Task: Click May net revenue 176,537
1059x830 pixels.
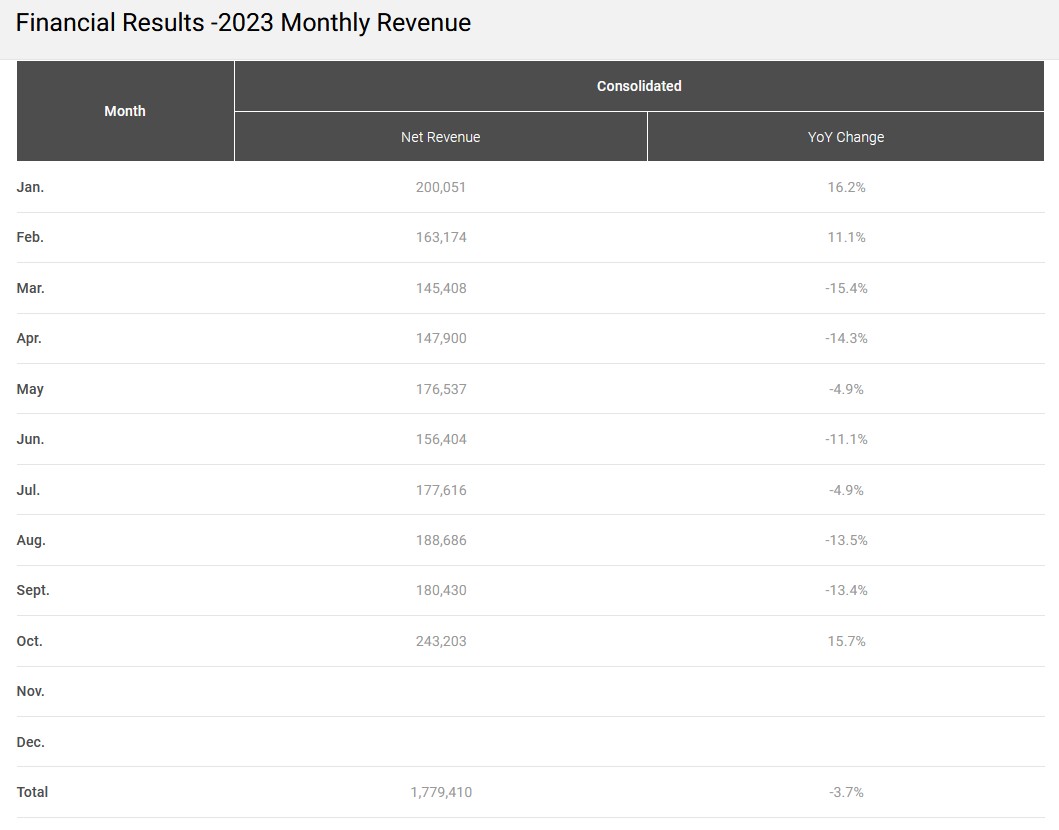Action: pyautogui.click(x=441, y=389)
